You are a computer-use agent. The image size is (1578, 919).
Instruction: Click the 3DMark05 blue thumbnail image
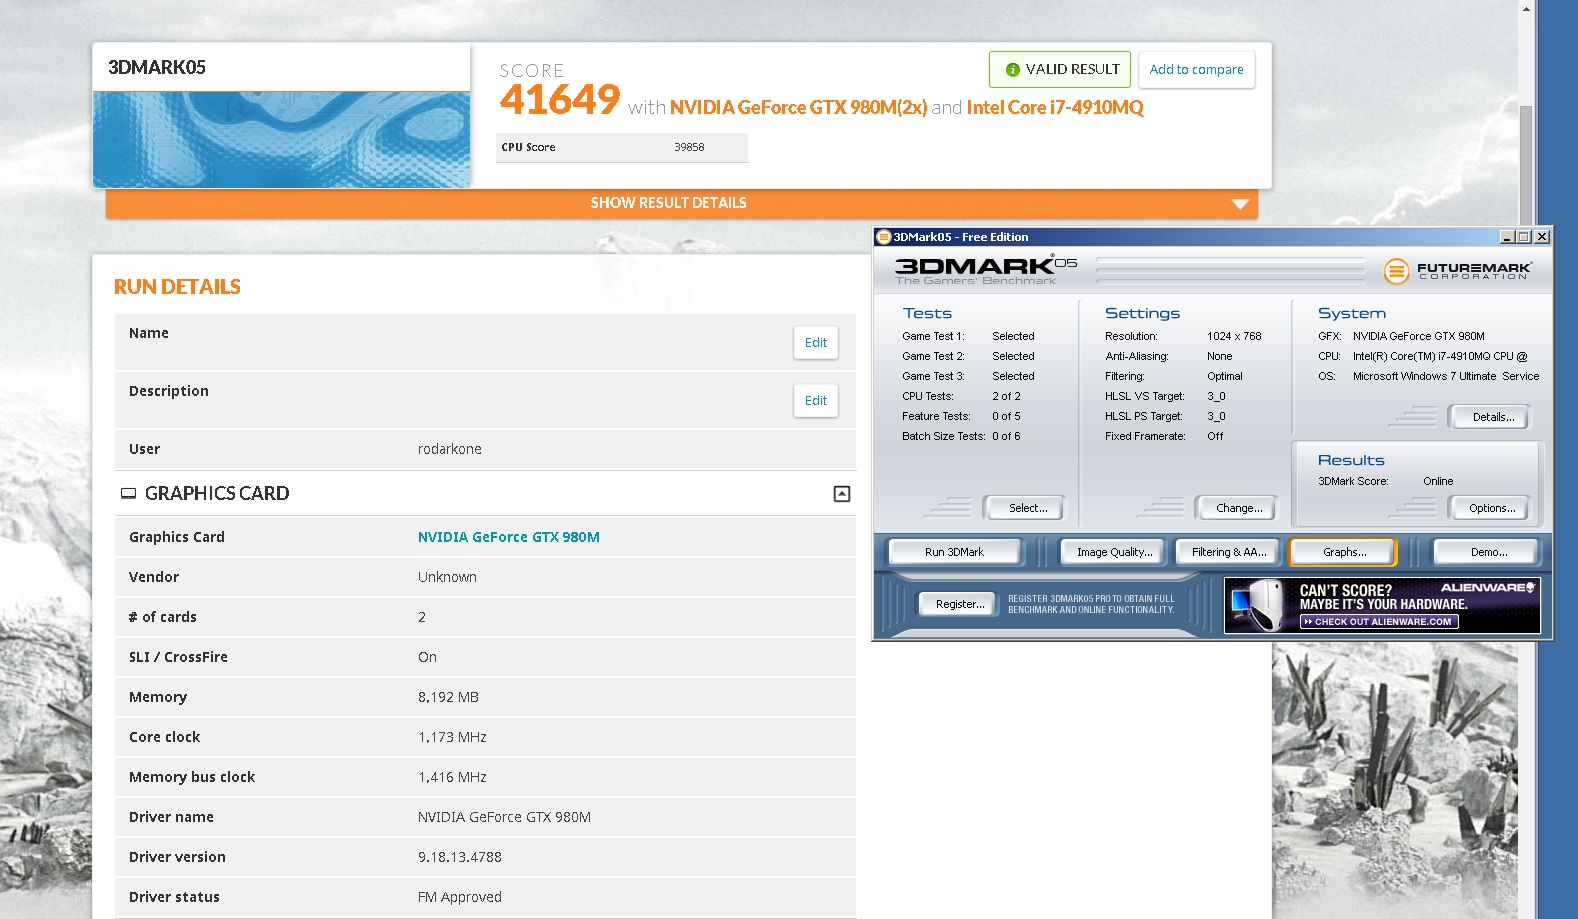[x=281, y=139]
